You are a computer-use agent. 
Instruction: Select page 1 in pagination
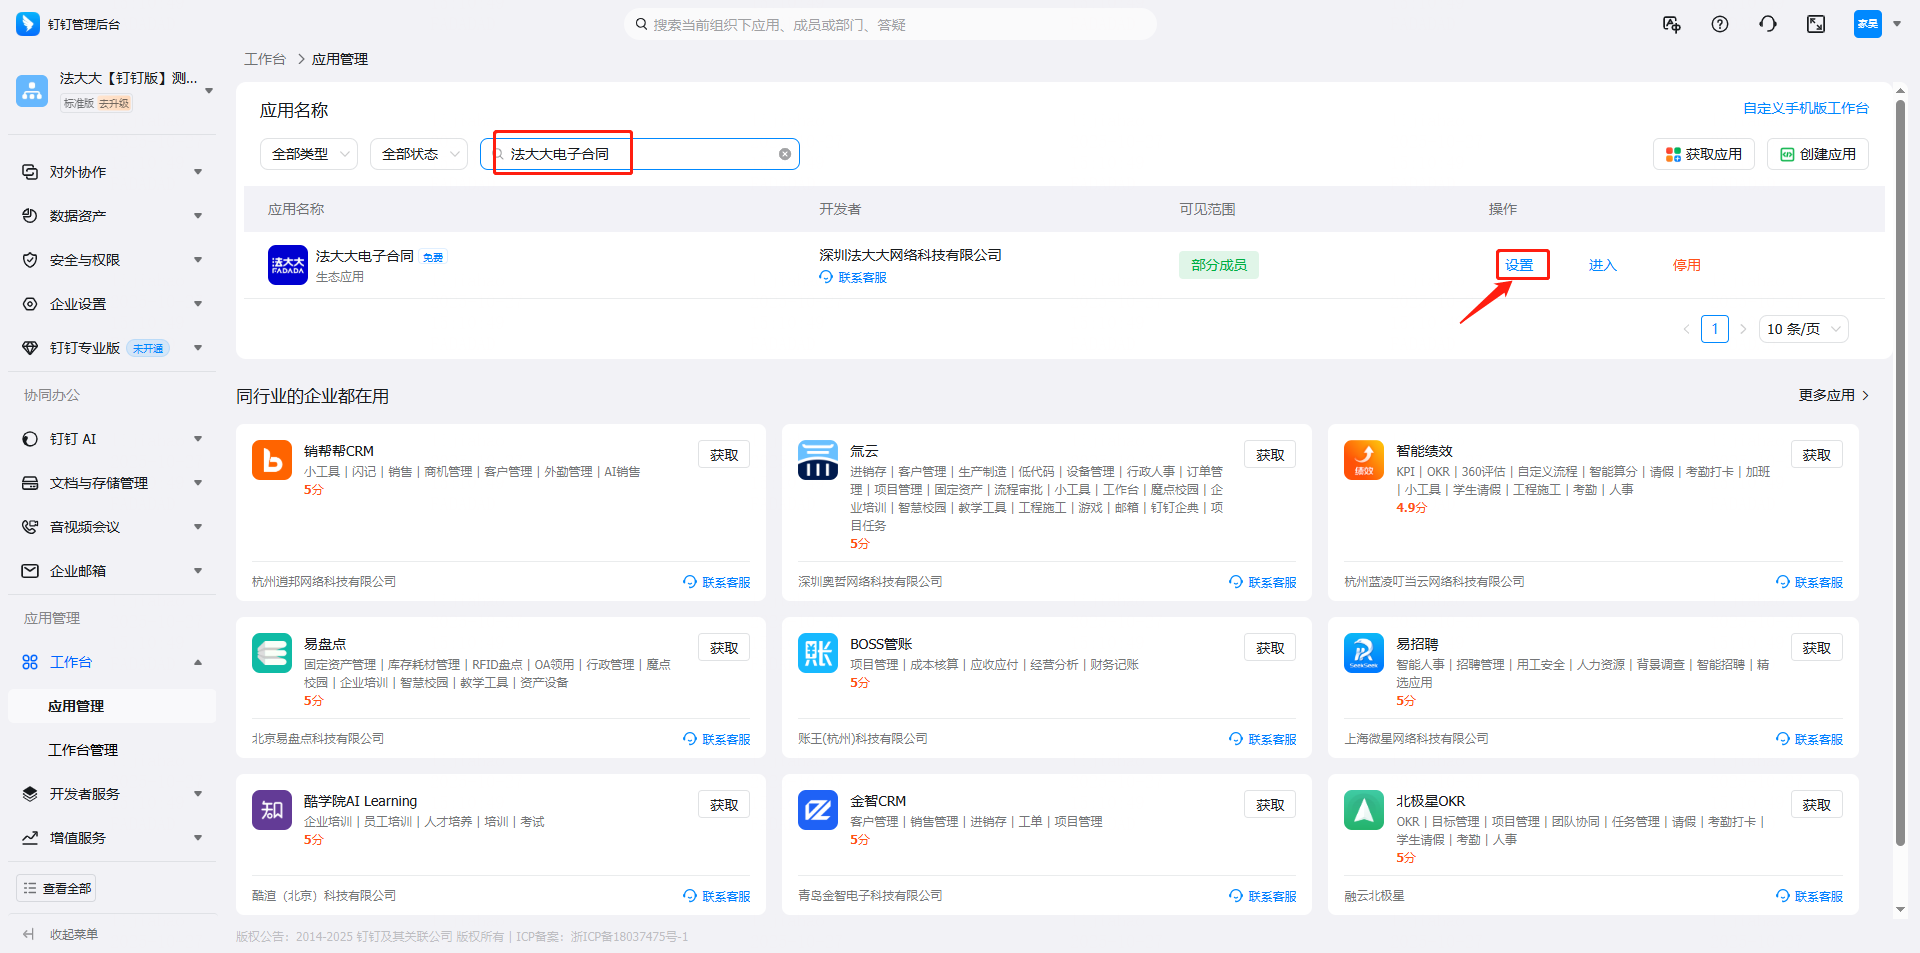(x=1715, y=329)
